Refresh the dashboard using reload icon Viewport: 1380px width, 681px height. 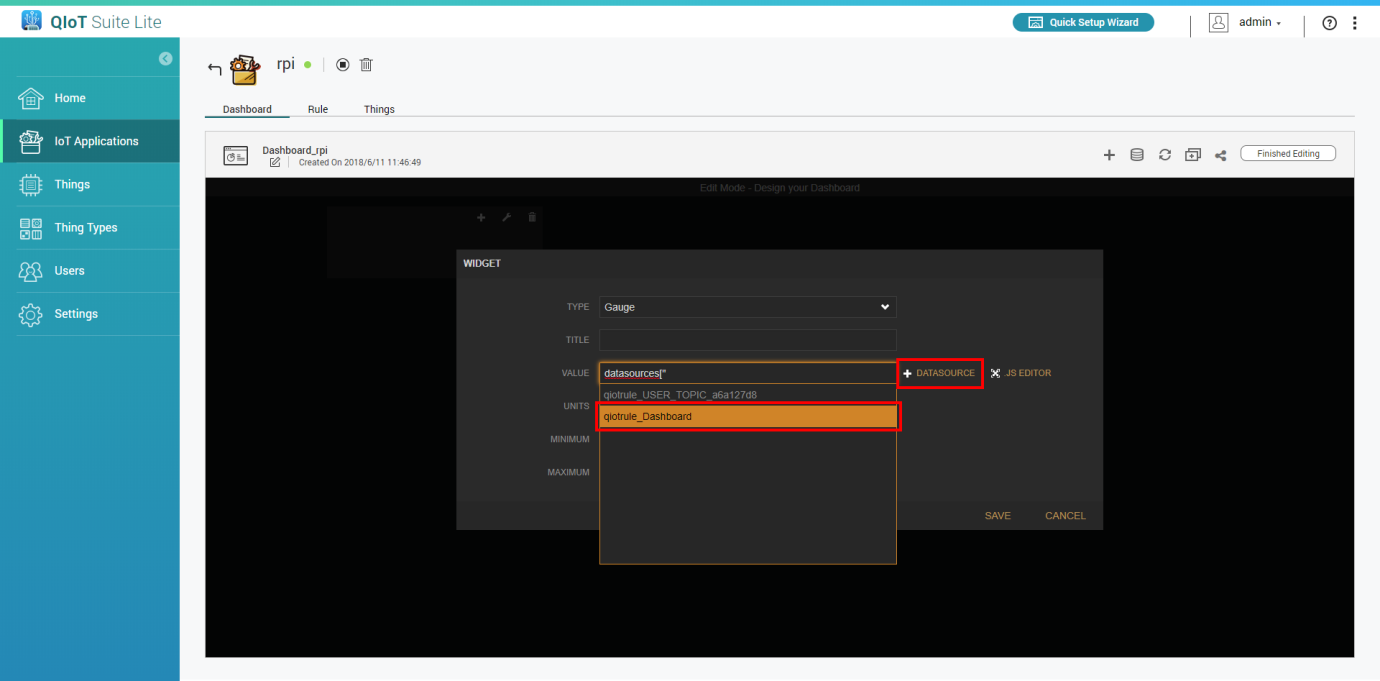[x=1165, y=155]
